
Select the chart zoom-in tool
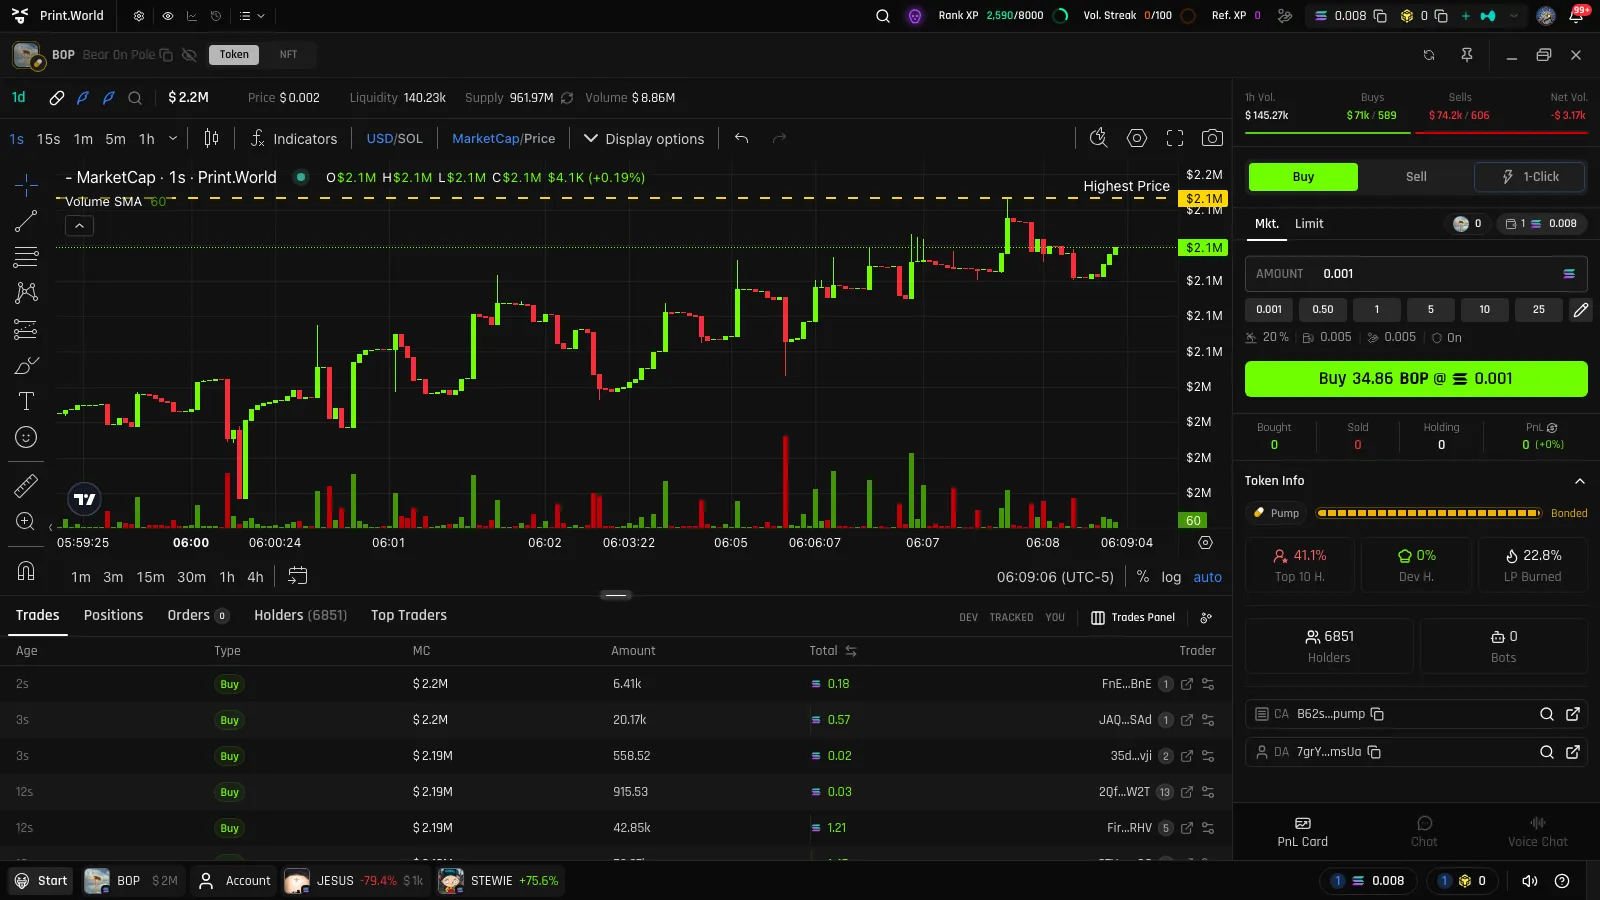[26, 521]
